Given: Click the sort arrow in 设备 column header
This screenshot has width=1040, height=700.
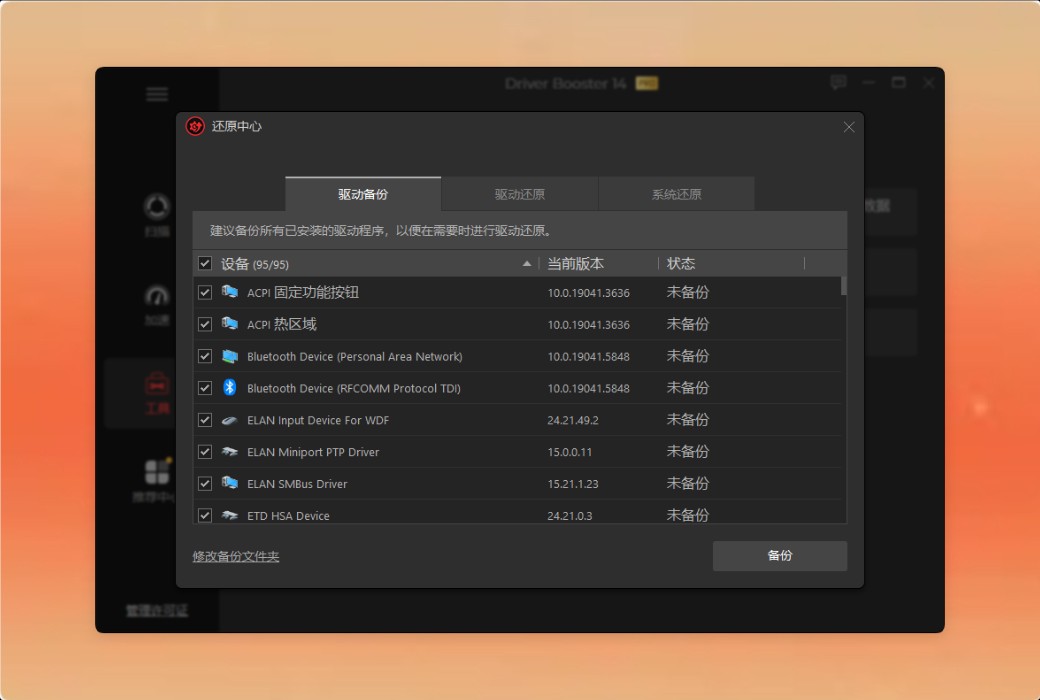Looking at the screenshot, I should 527,263.
